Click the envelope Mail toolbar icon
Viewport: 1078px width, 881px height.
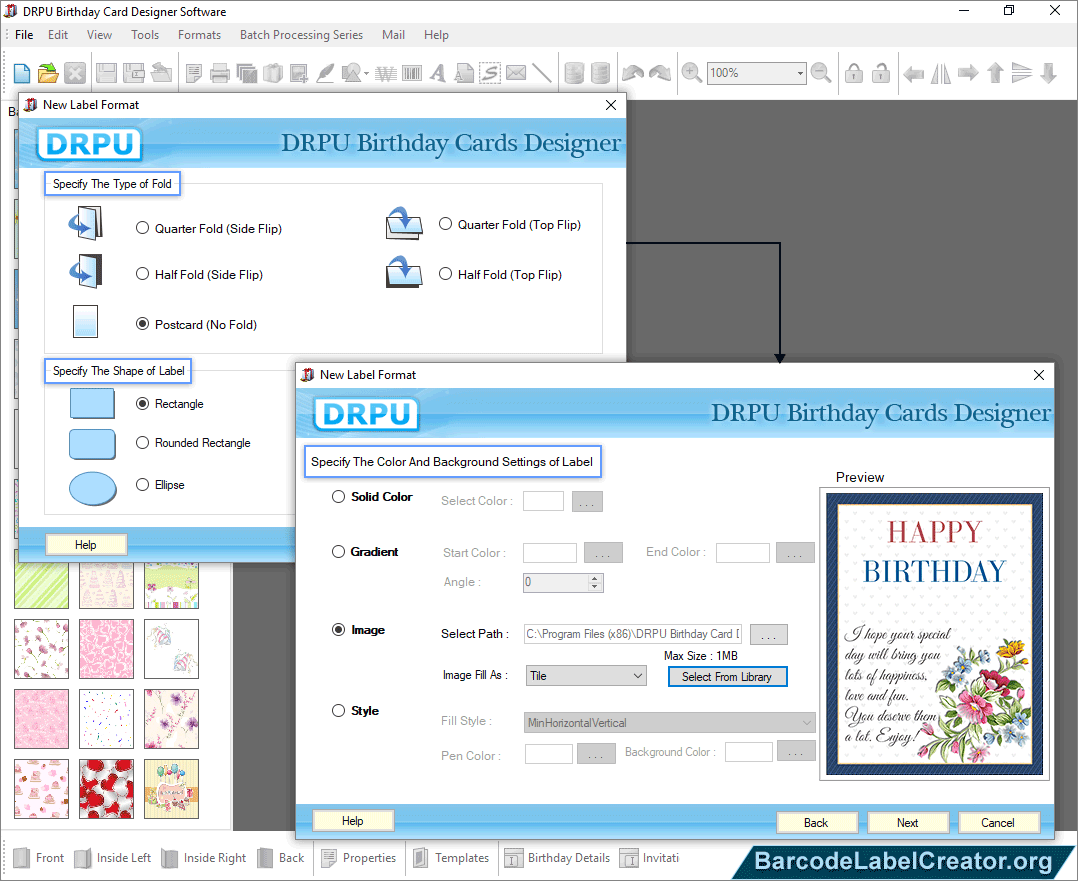(x=516, y=73)
